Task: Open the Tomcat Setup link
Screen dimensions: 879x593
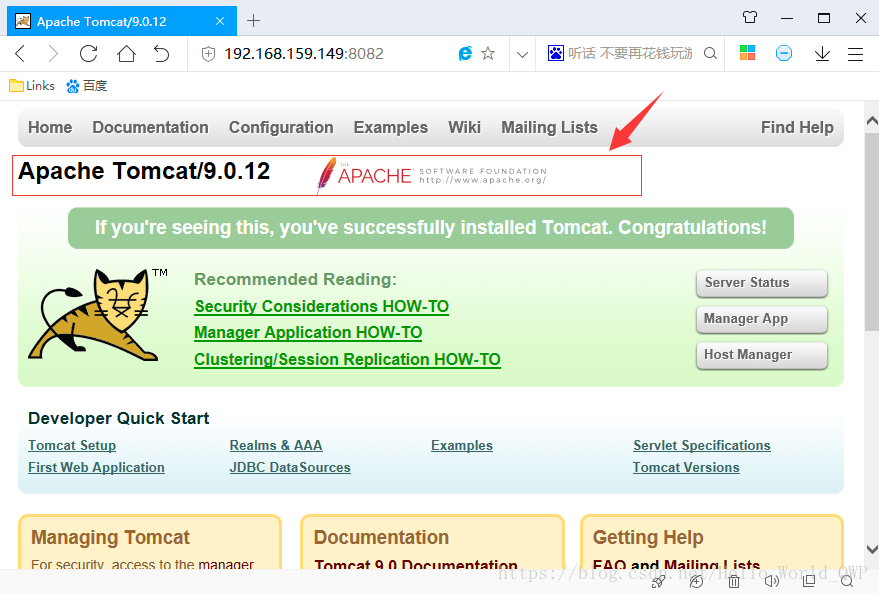Action: (x=72, y=446)
